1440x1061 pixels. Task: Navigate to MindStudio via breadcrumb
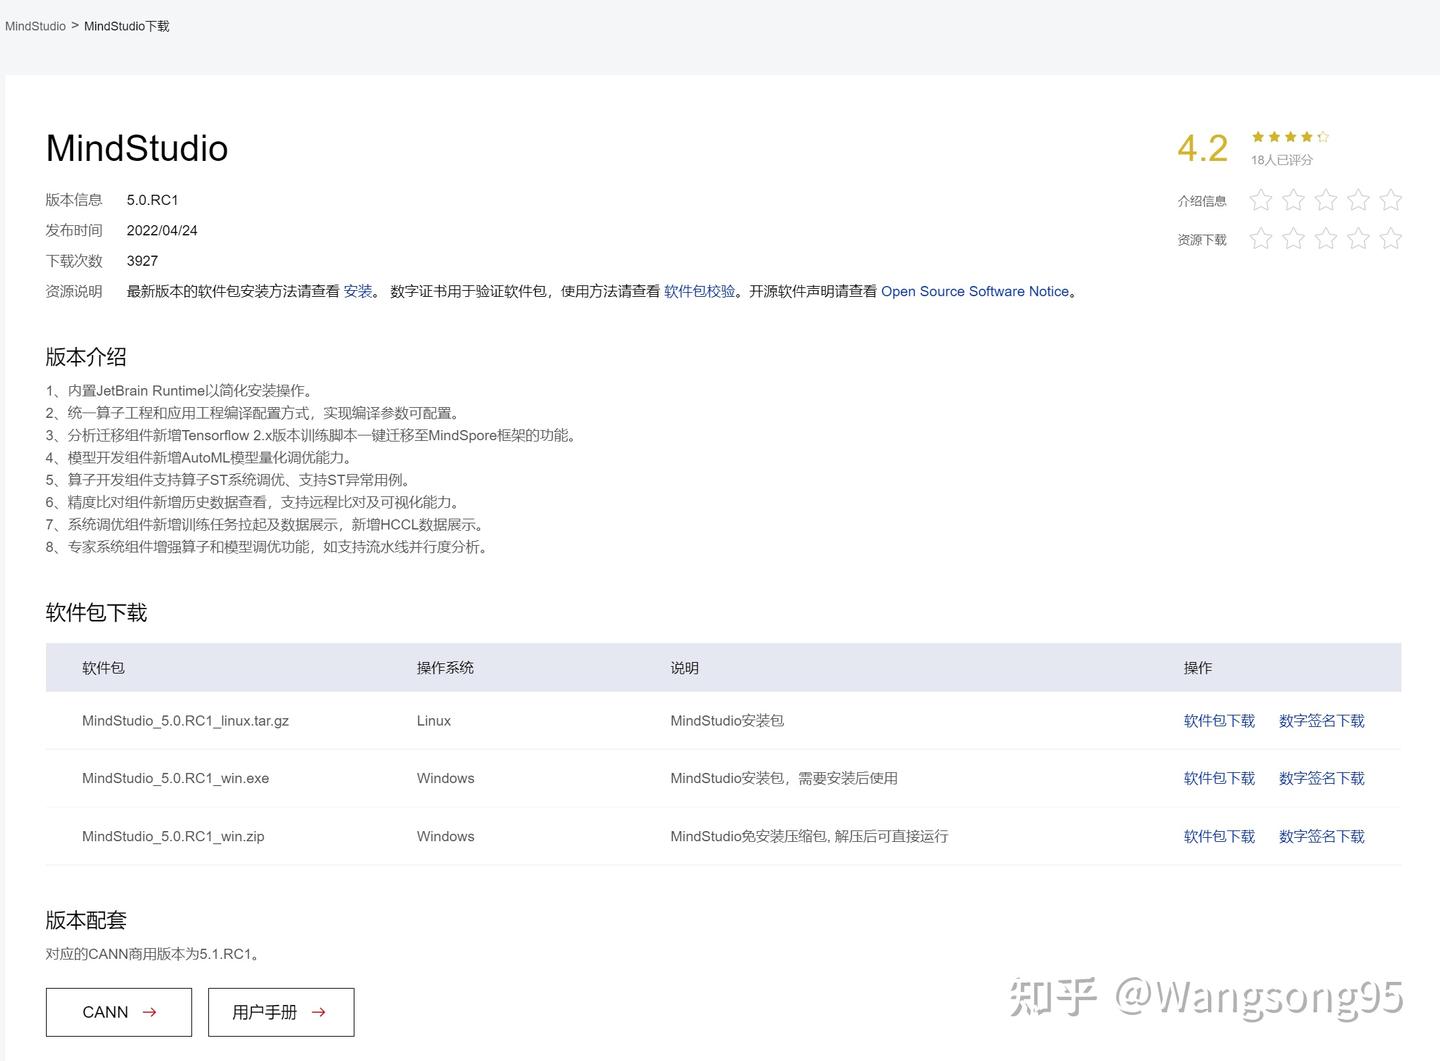click(33, 25)
